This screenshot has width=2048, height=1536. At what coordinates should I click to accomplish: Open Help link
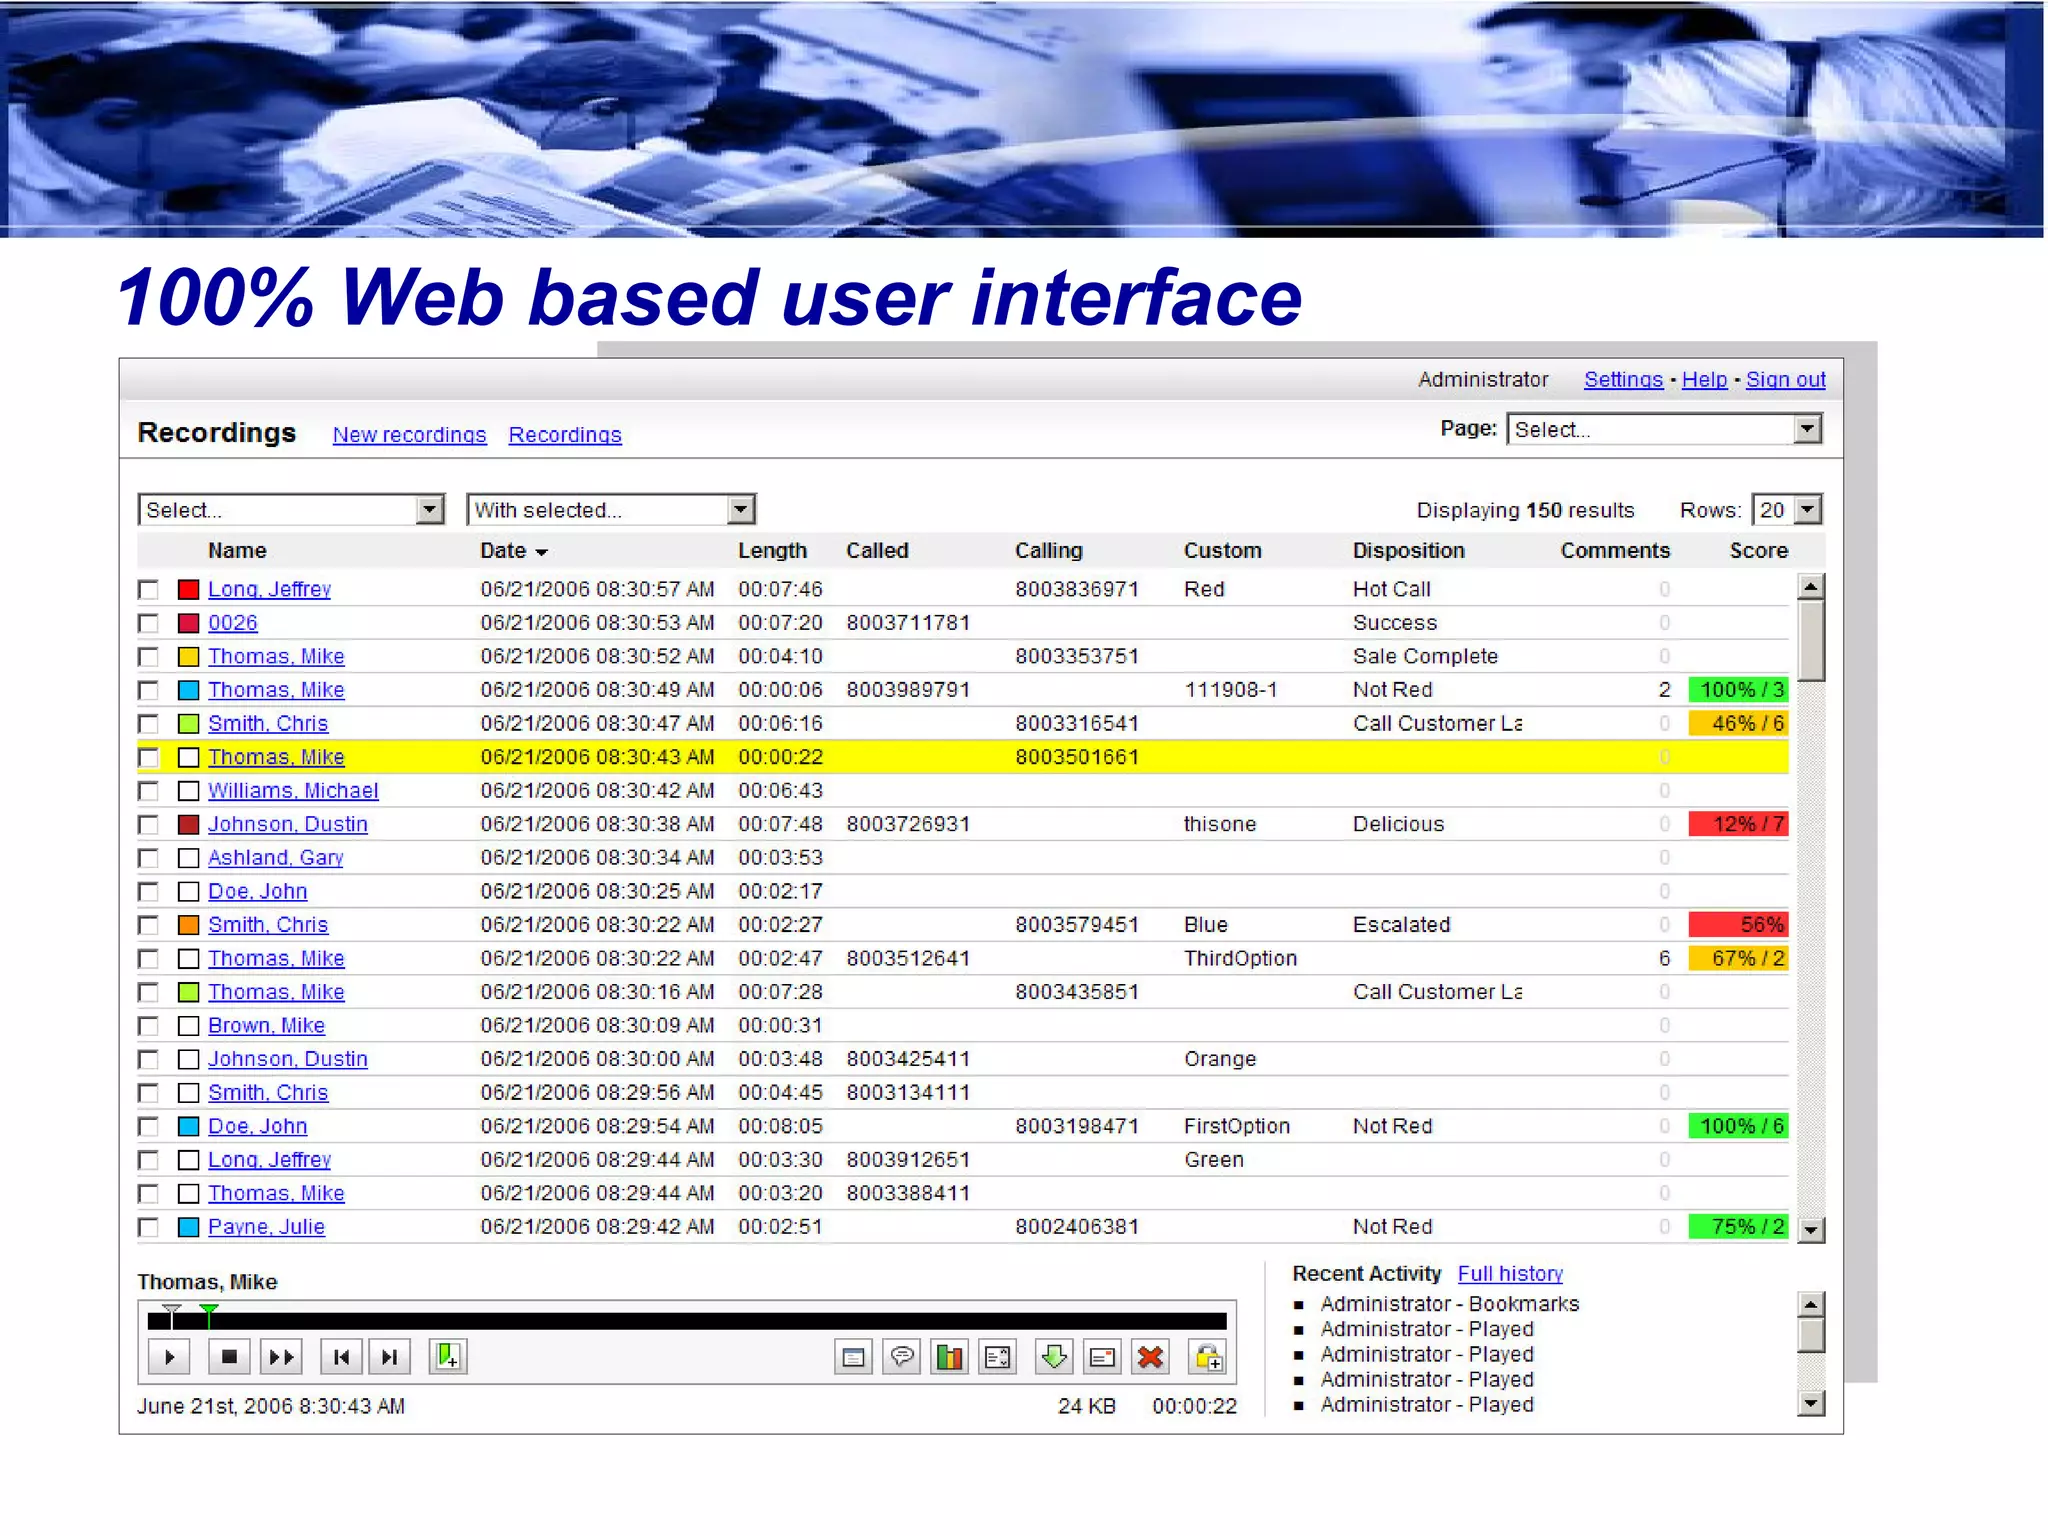click(x=1704, y=380)
